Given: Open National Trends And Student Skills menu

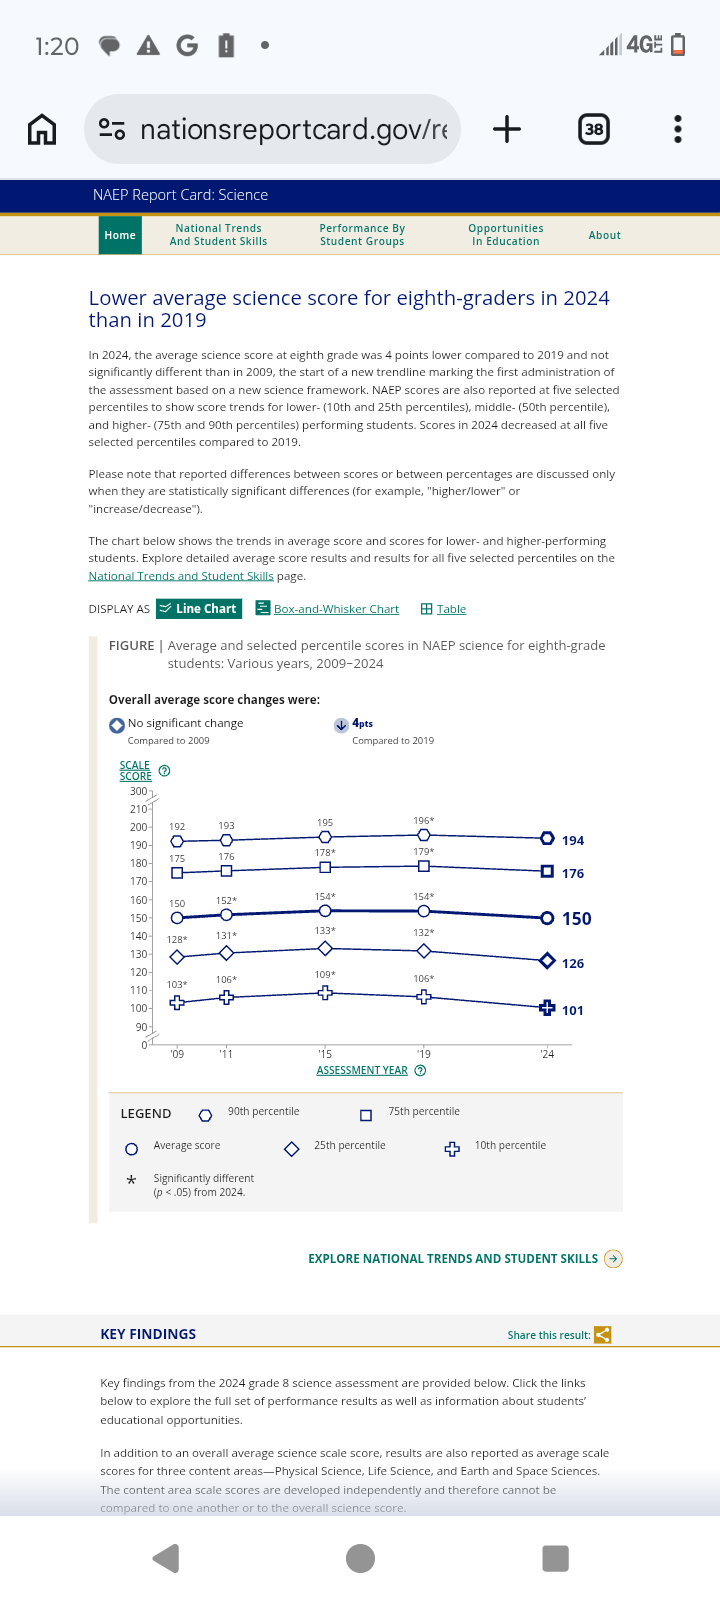Looking at the screenshot, I should [218, 235].
